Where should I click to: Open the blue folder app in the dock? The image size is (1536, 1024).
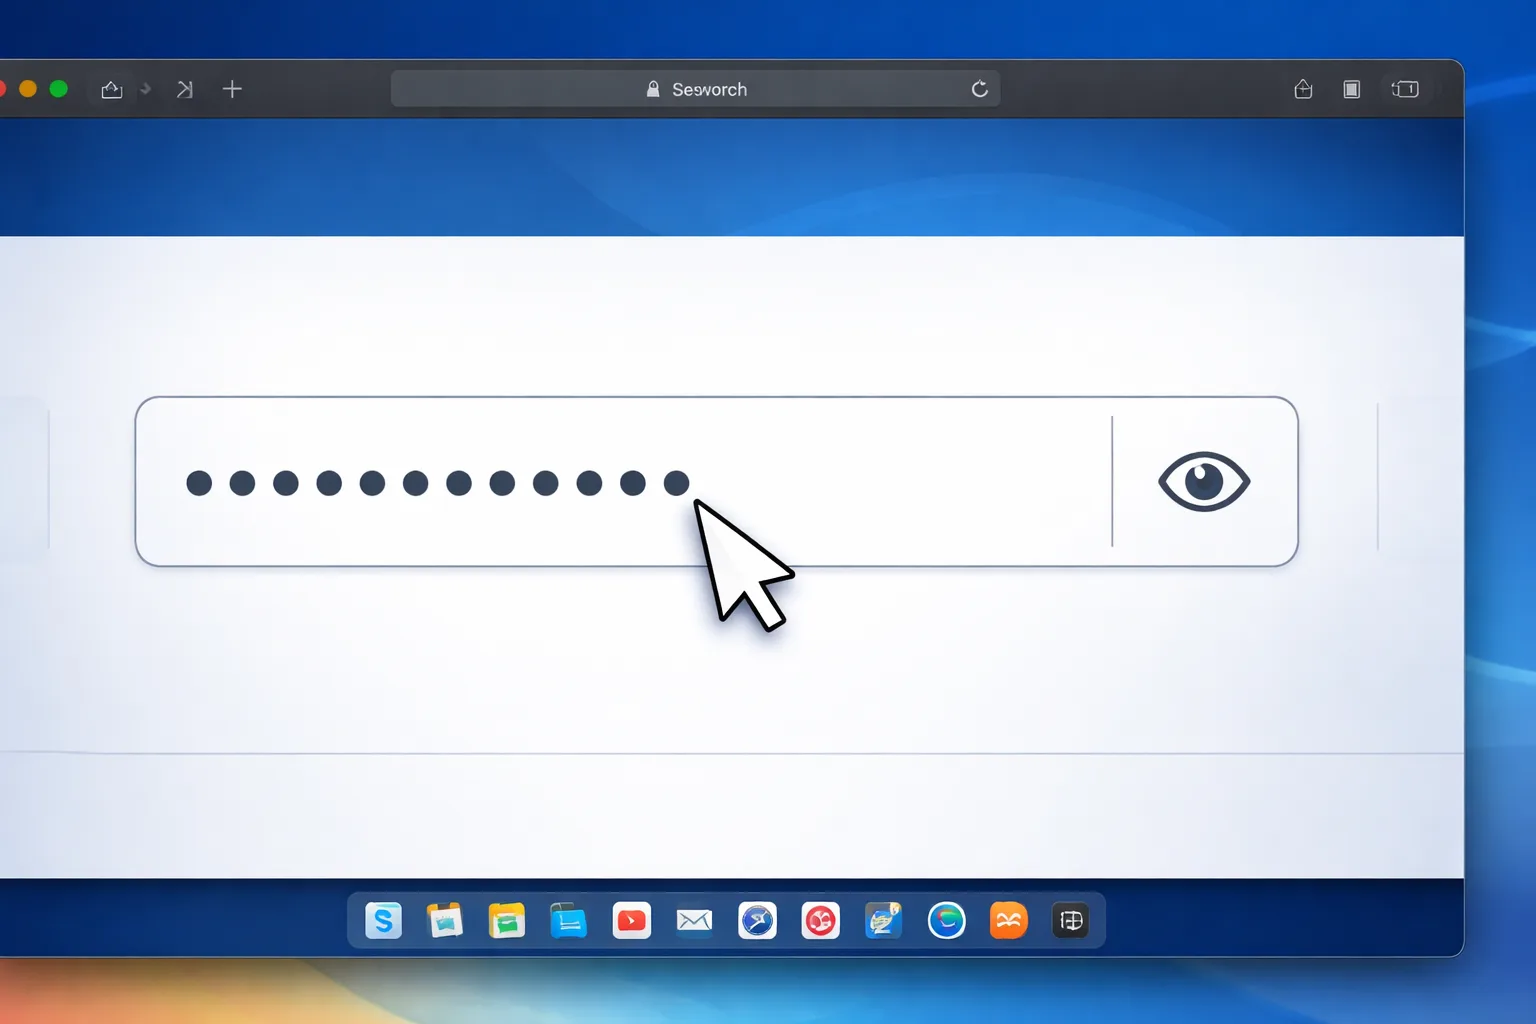pyautogui.click(x=569, y=920)
